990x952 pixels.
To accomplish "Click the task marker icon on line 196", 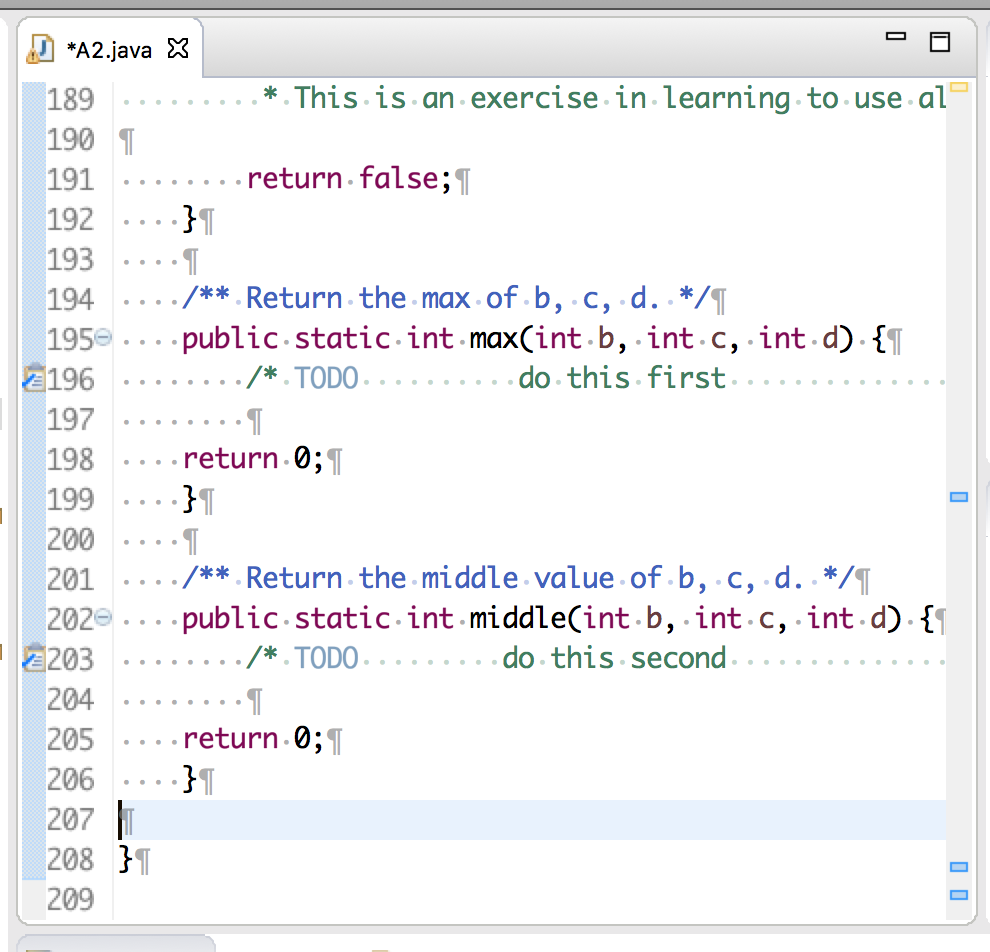I will (32, 379).
